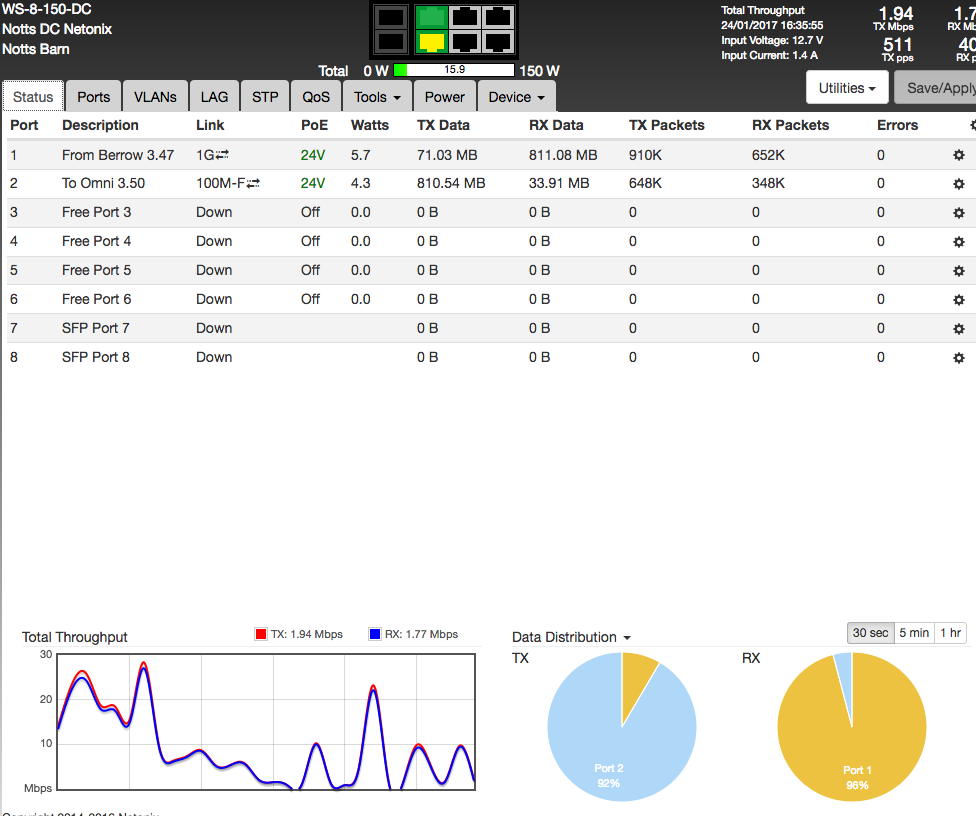
Task: Click the green port 1 icon in switch diagram
Action: tap(431, 17)
